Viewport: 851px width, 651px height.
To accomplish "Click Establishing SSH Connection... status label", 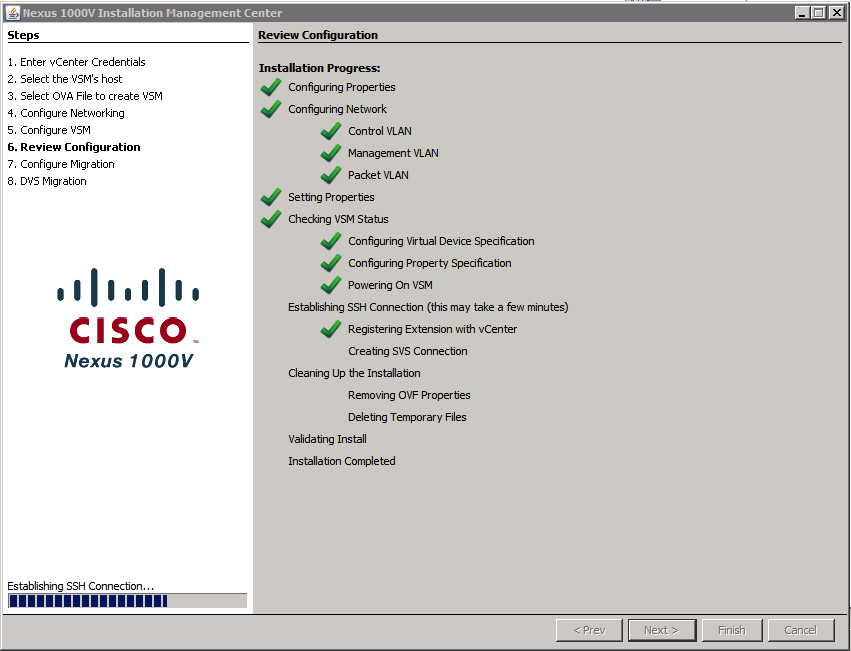I will [x=80, y=586].
